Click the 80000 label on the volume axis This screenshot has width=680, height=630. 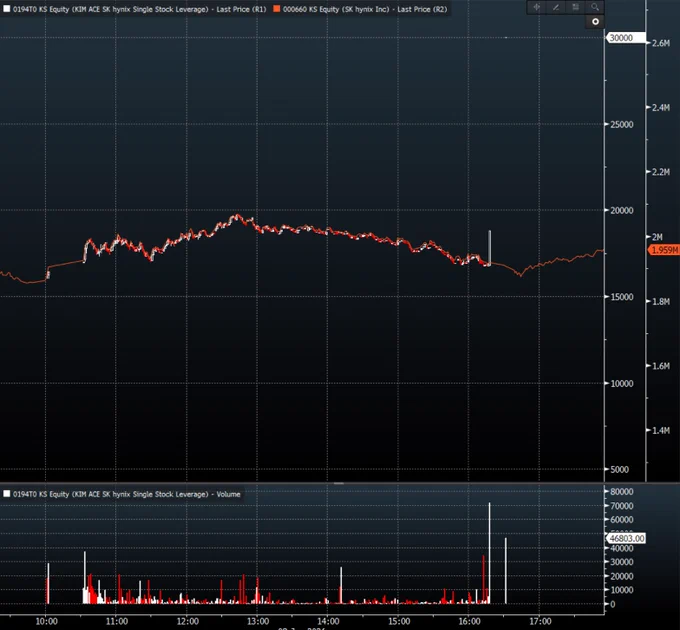point(621,491)
